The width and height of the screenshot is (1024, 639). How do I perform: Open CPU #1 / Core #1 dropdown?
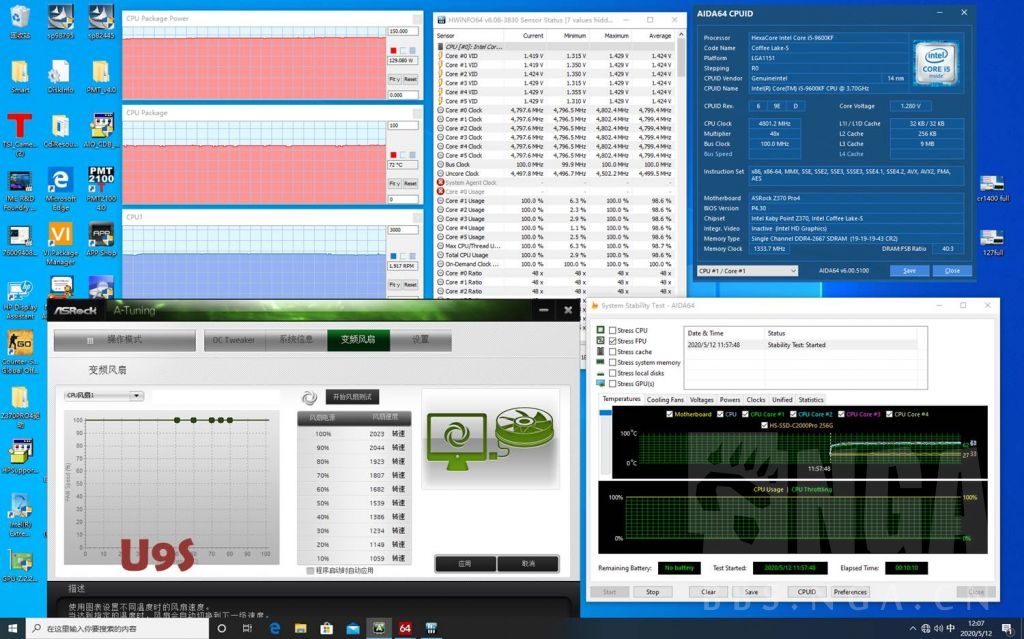(x=747, y=270)
